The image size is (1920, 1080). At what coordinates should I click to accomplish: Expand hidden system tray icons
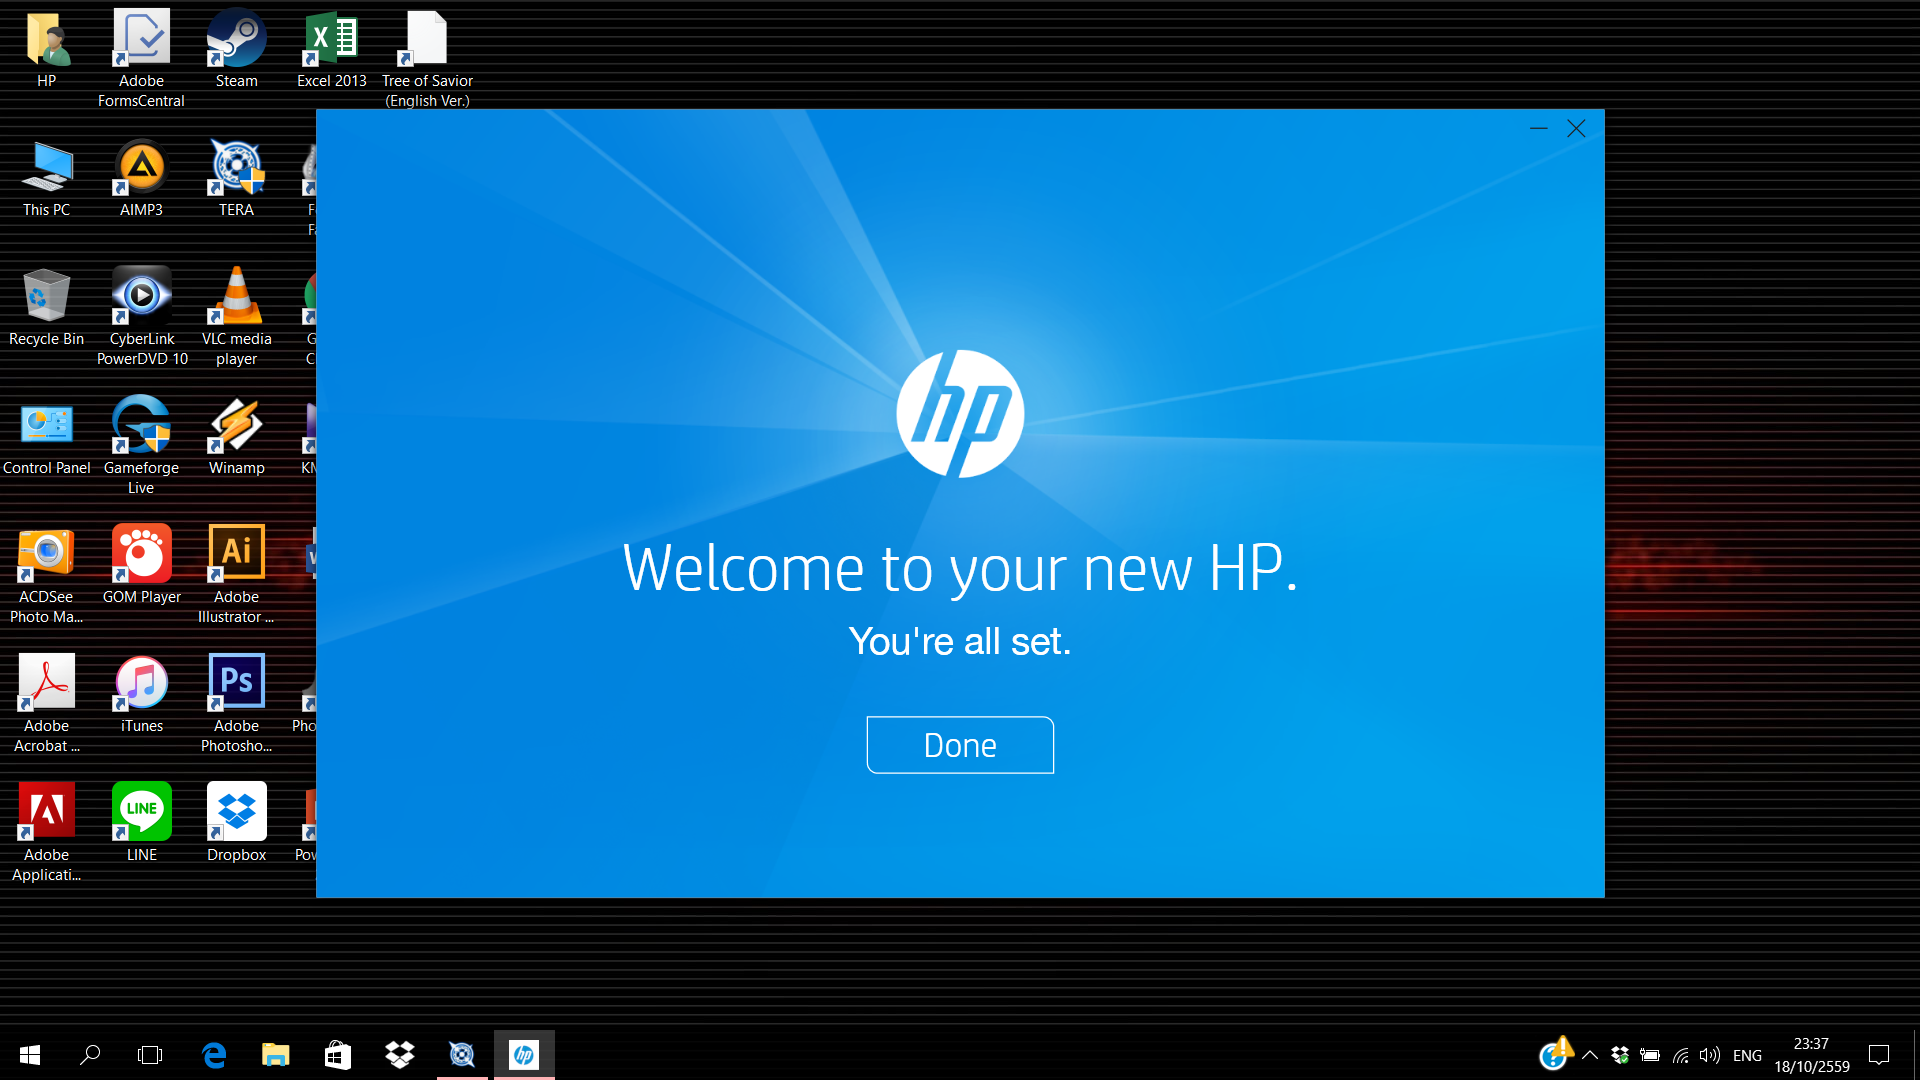1590,1055
